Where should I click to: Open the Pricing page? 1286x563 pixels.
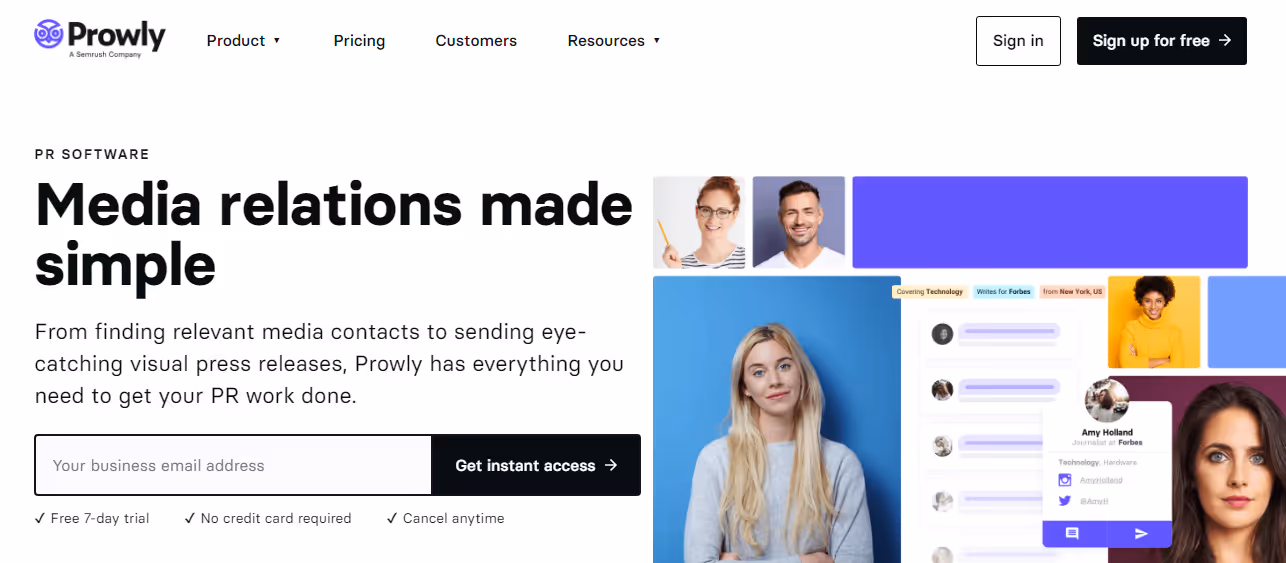pyautogui.click(x=359, y=41)
